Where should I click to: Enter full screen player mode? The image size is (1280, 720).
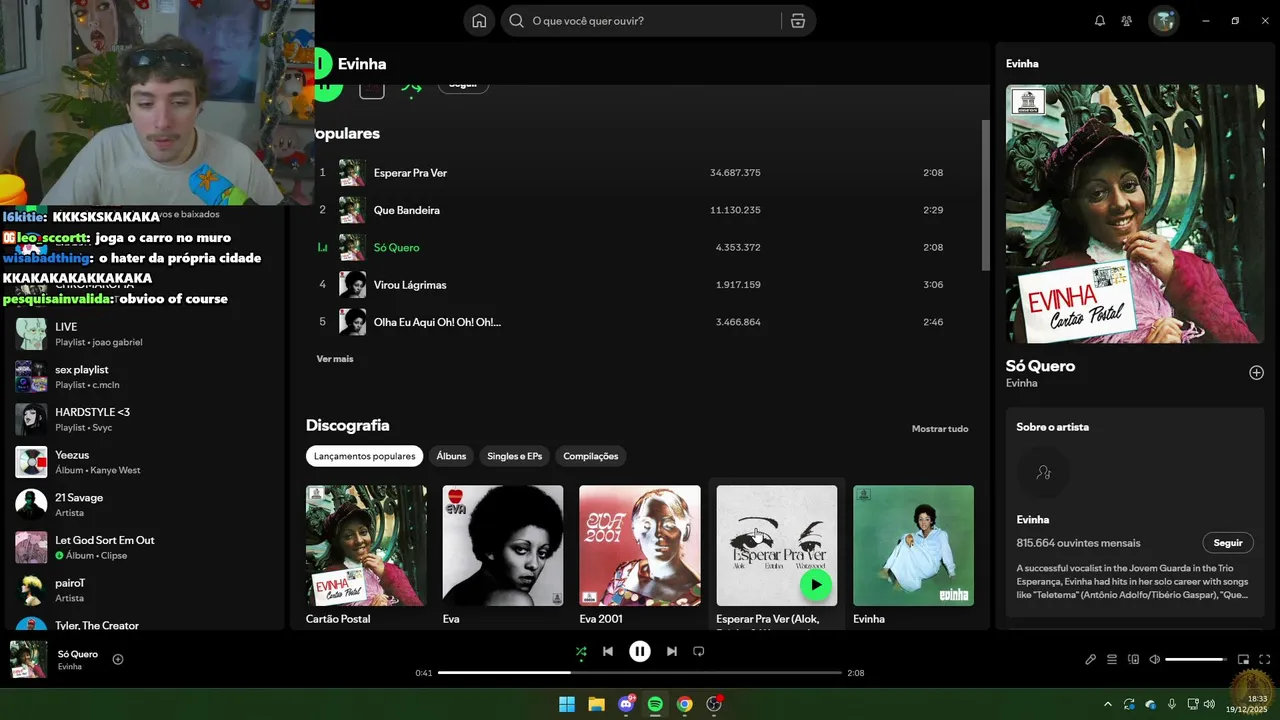point(1265,659)
